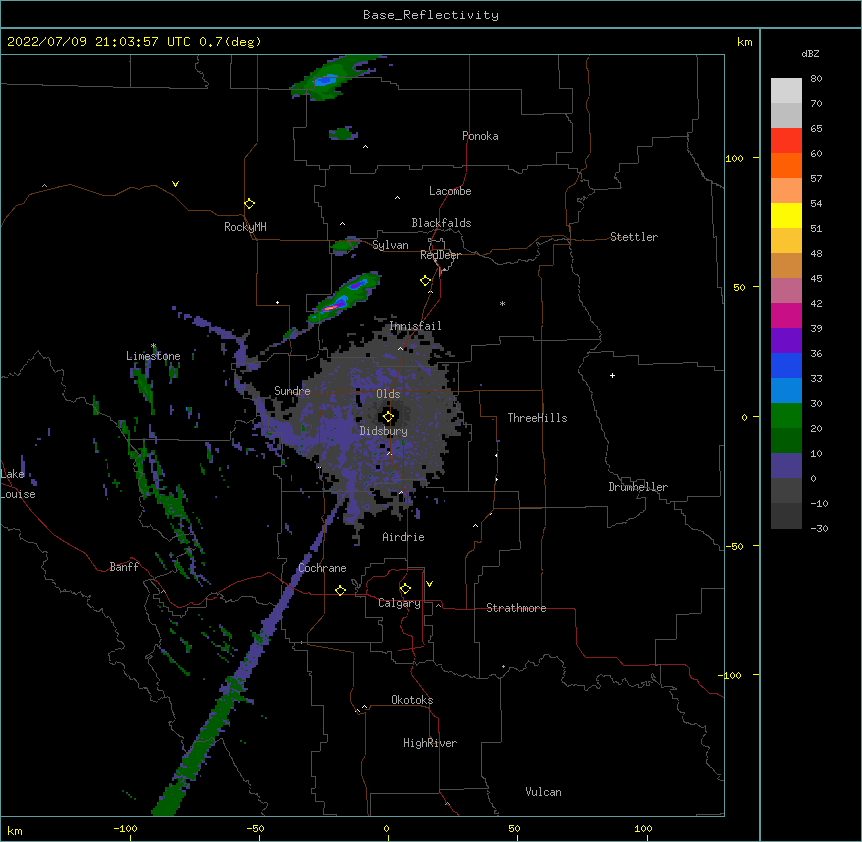
Task: Click the yellow diamond marker above RockyMH
Action: tap(249, 204)
